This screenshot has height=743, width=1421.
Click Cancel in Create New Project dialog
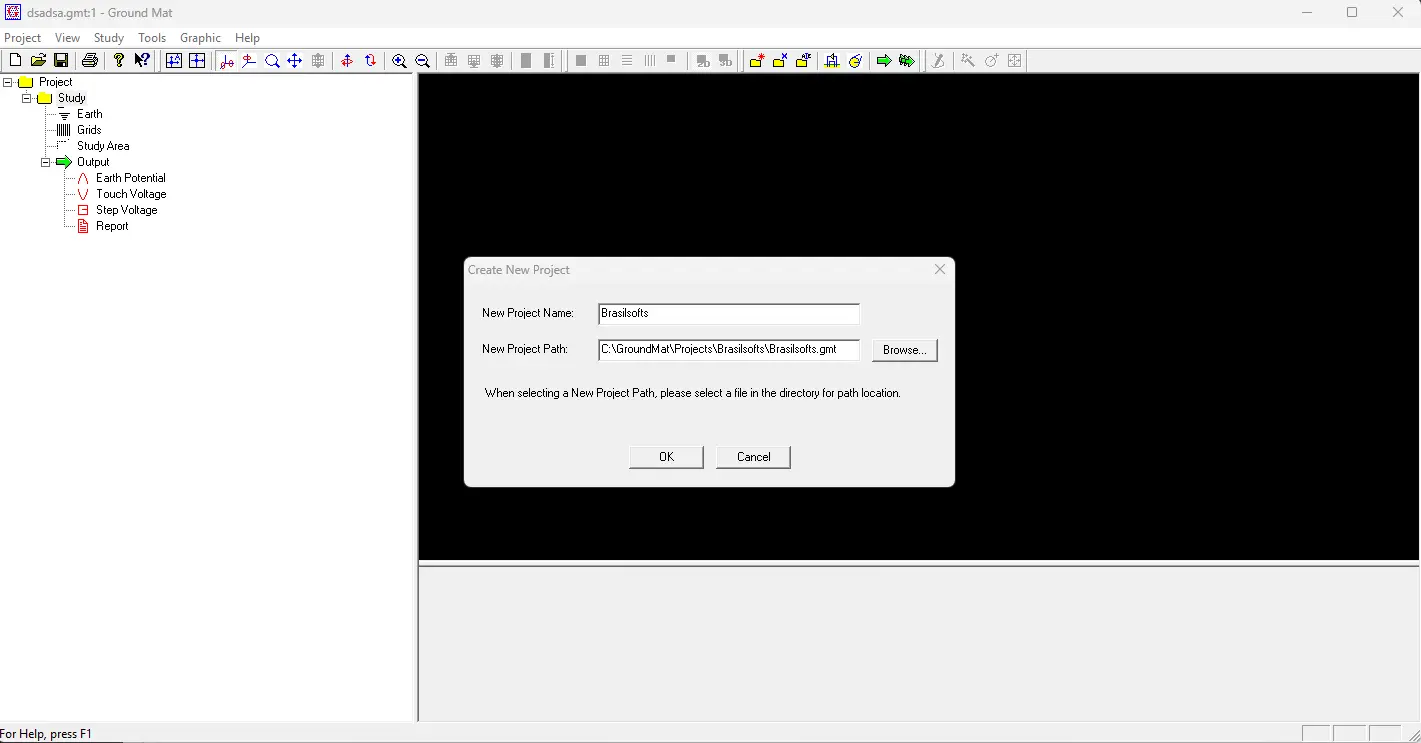753,457
